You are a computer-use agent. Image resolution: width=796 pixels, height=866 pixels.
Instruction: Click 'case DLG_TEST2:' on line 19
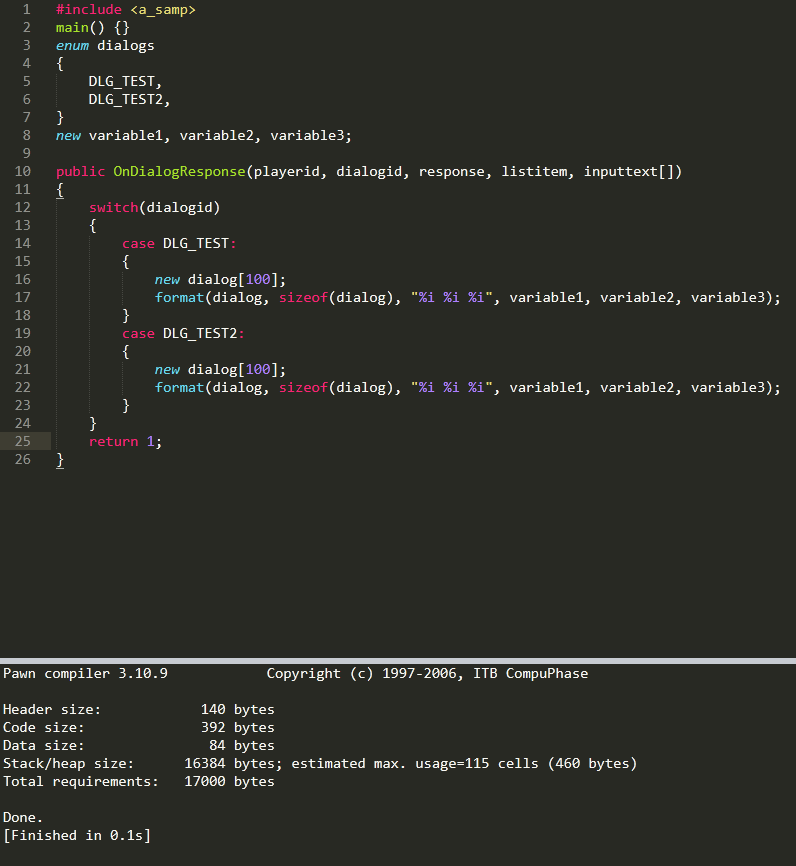point(183,334)
